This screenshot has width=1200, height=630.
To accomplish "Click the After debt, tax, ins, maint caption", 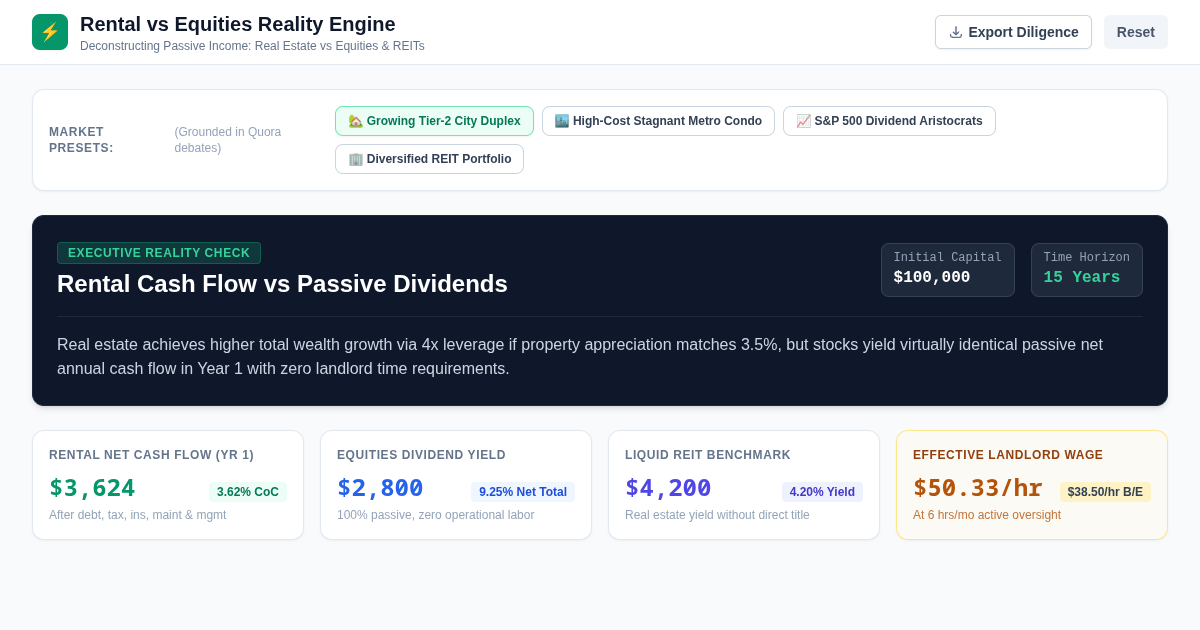I will coord(138,515).
